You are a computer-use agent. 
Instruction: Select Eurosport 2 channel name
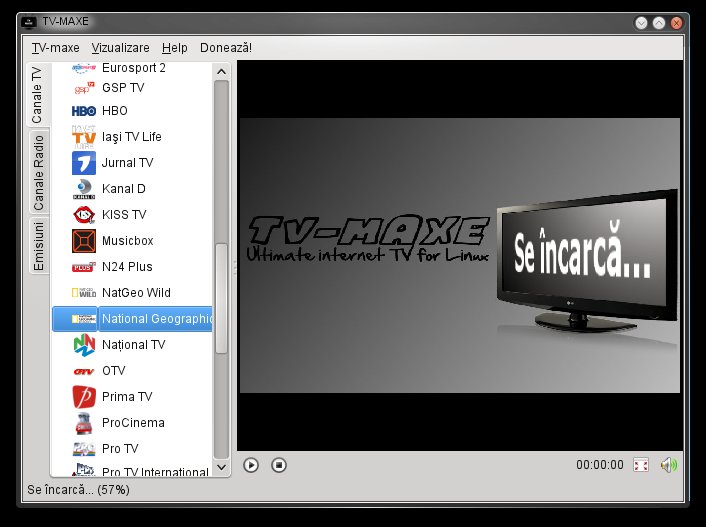tap(134, 68)
